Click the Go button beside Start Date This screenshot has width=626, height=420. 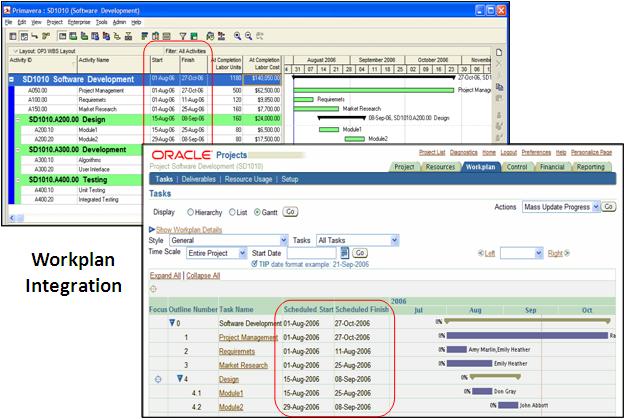point(360,253)
